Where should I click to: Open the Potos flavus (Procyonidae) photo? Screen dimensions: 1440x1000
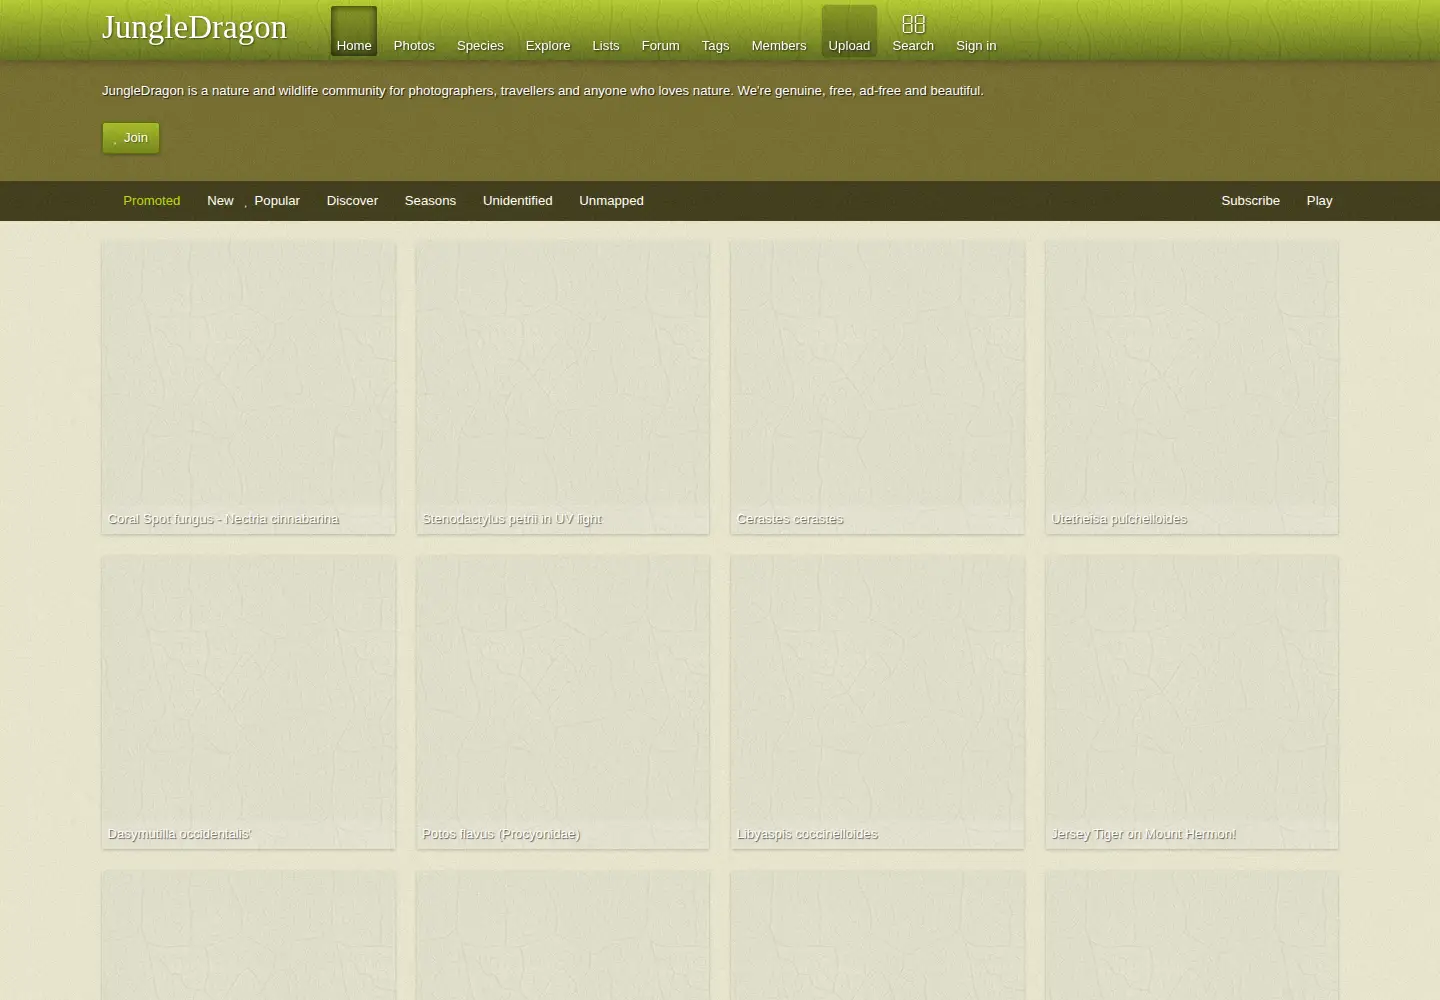click(x=563, y=702)
